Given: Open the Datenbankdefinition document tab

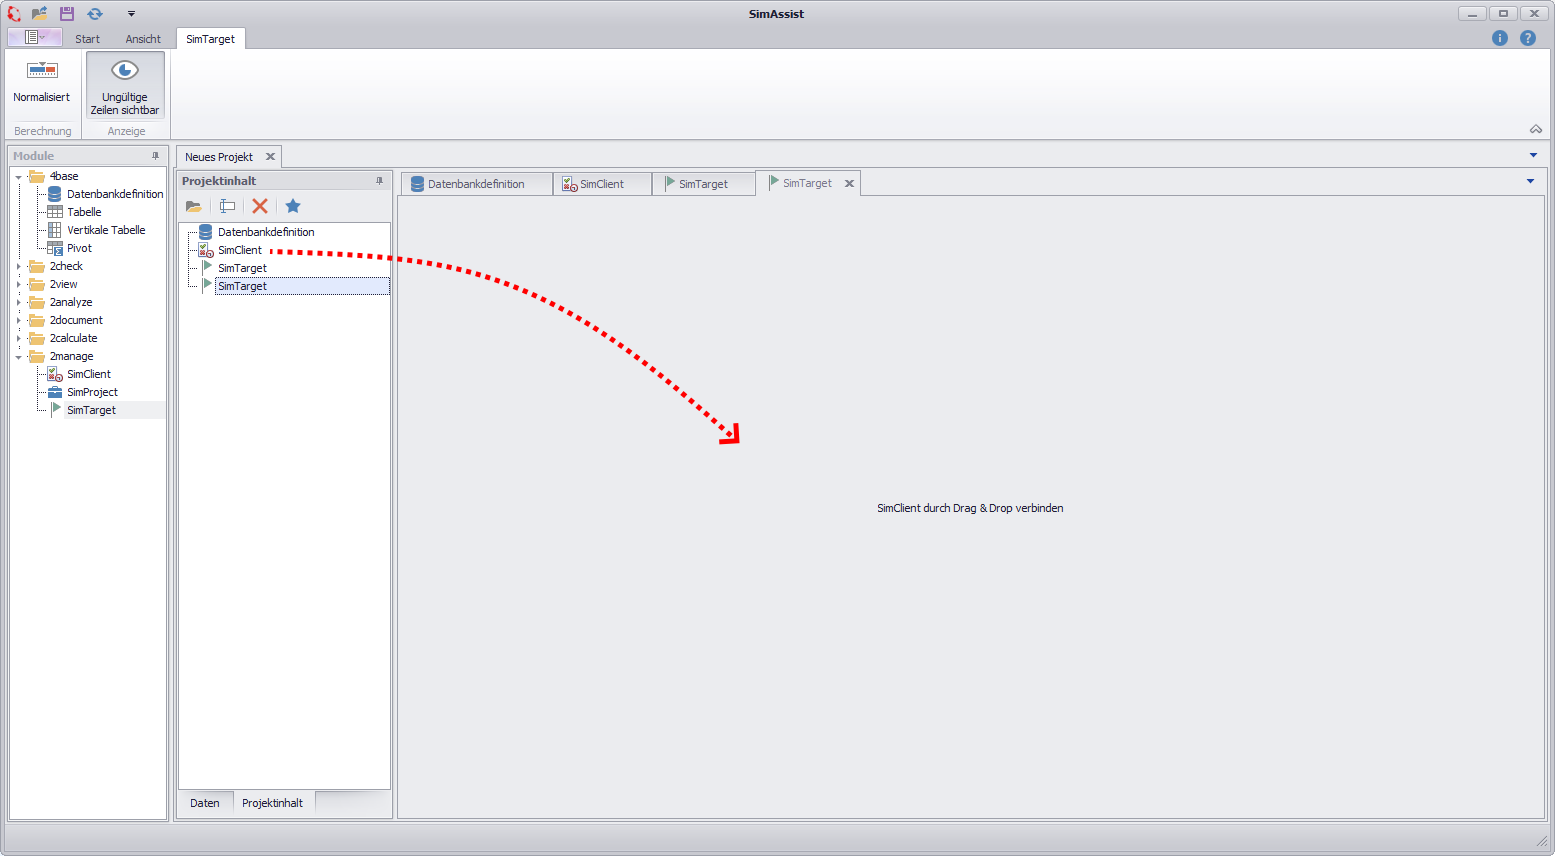Looking at the screenshot, I should point(476,184).
